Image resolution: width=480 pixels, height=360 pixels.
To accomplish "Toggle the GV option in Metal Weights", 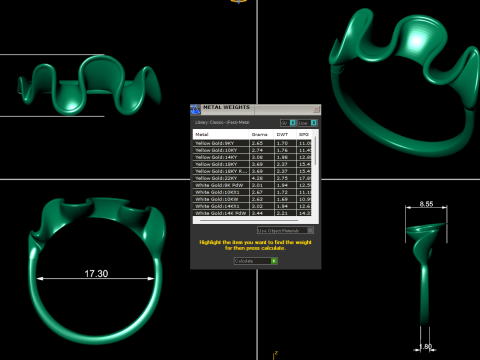I will click(x=288, y=123).
